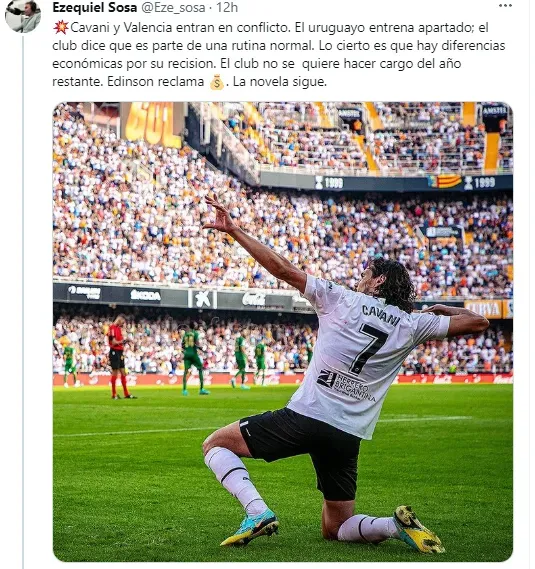The height and width of the screenshot is (569, 535).
Task: Click the Herrero Brigantina sponsor on jersey
Action: click(347, 386)
